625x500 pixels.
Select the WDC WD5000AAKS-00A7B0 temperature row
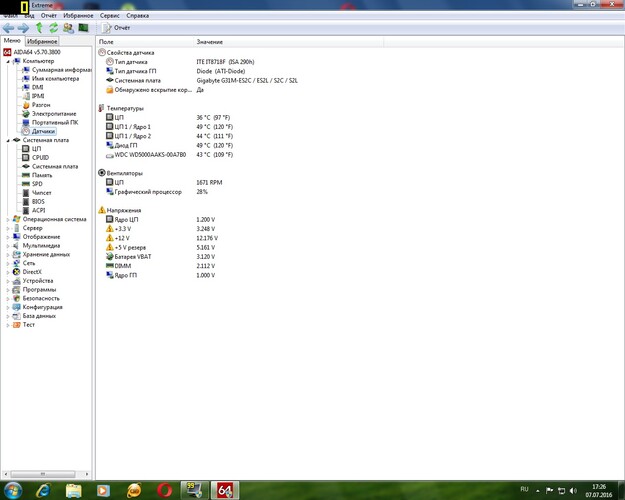click(x=169, y=155)
